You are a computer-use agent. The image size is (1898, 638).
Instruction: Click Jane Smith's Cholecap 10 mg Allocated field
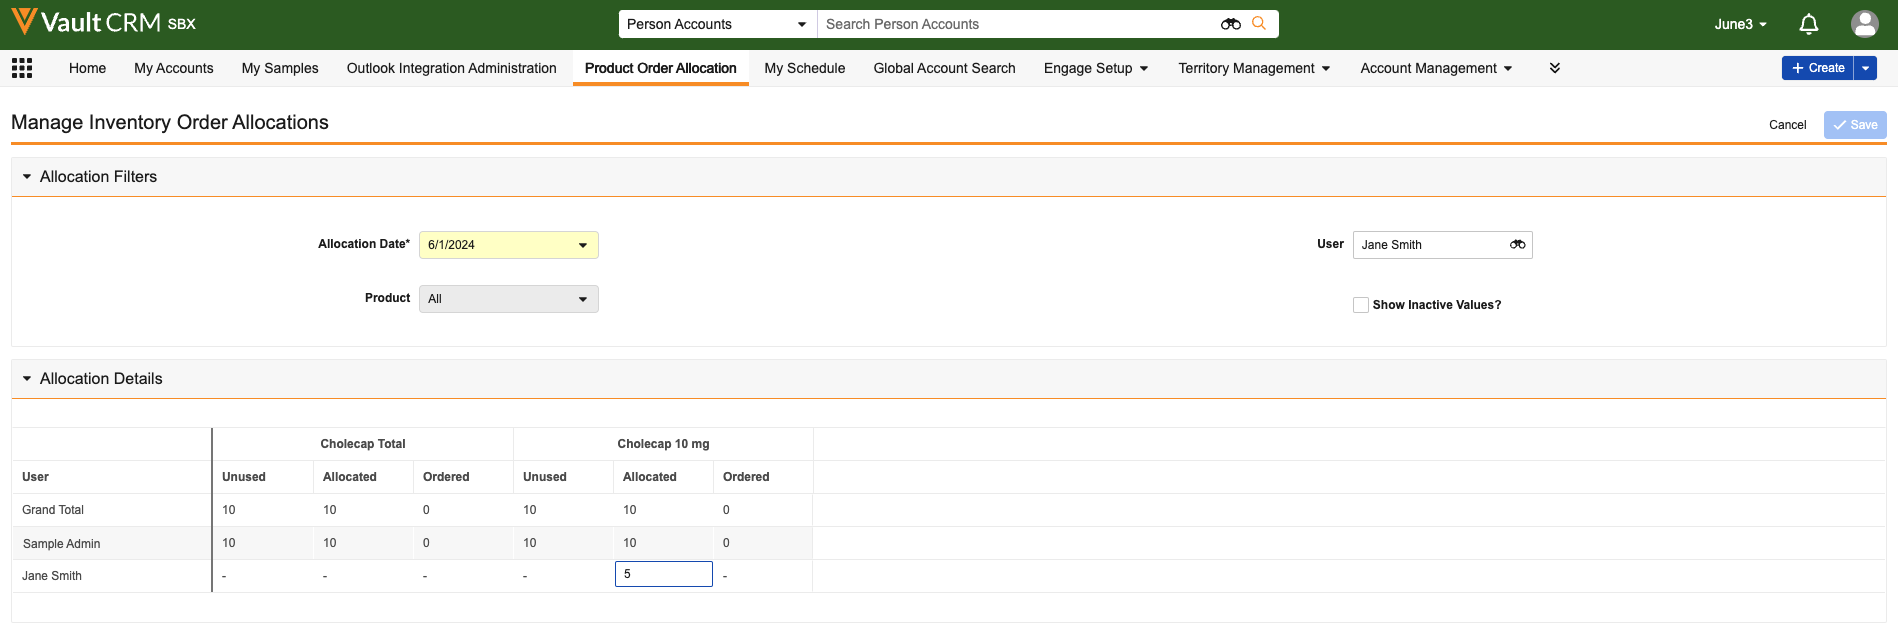[x=663, y=574]
